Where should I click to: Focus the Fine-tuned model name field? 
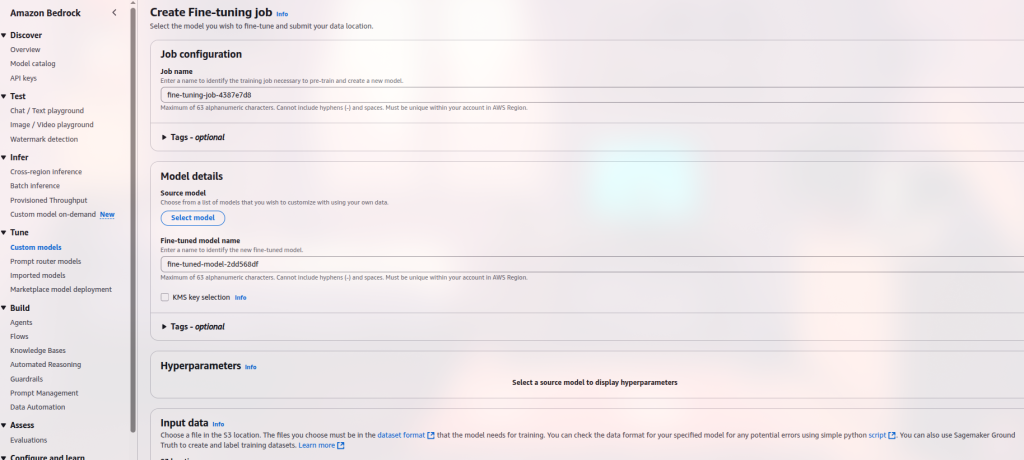point(590,264)
